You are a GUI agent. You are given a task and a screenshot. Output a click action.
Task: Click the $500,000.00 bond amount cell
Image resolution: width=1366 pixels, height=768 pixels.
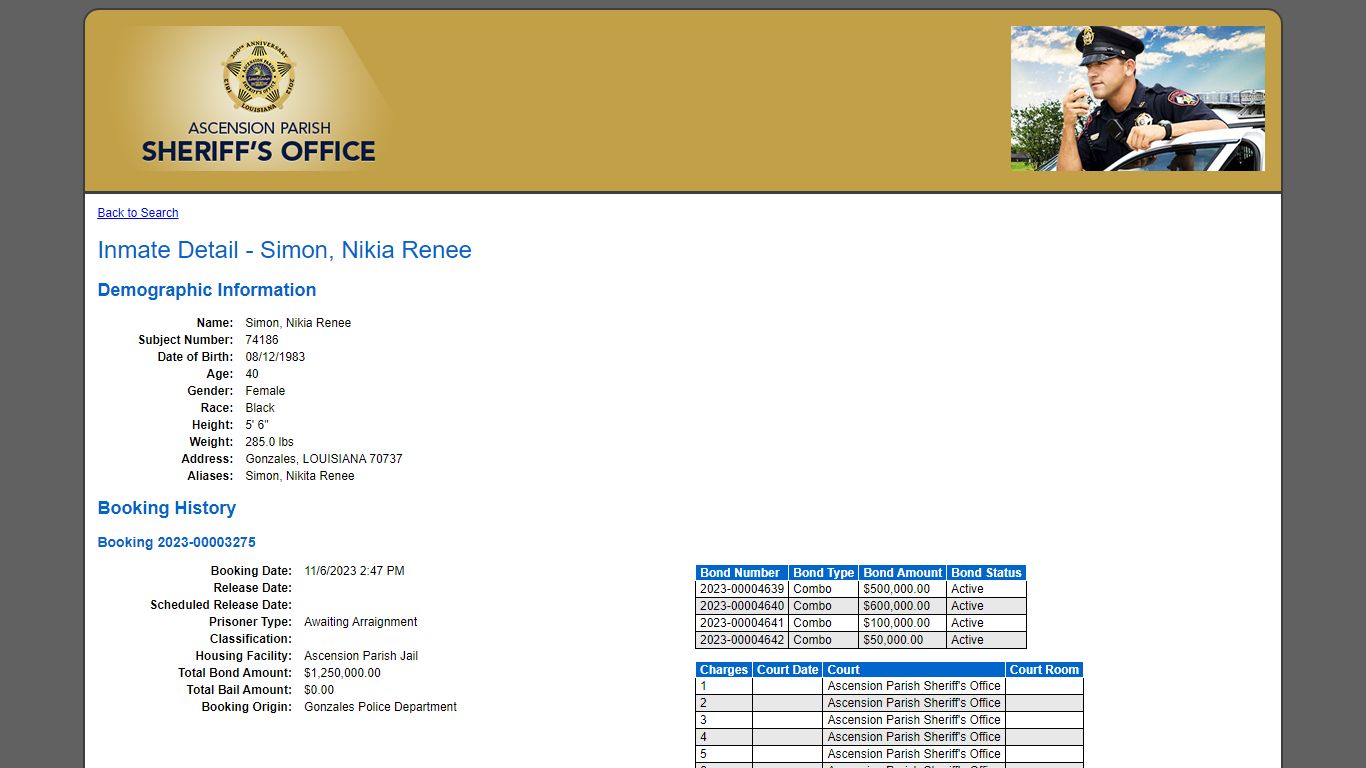pos(903,589)
